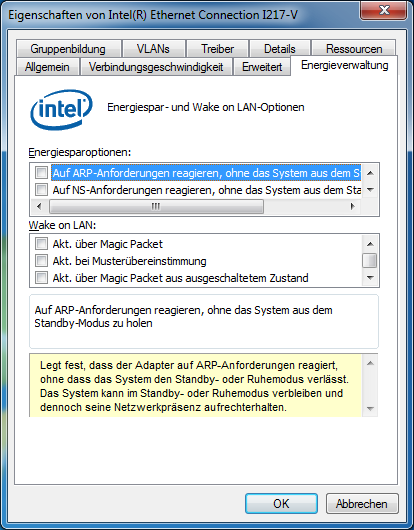The height and width of the screenshot is (530, 414).
Task: Enable the NS-Anforderungen checkbox
Action: tap(42, 190)
